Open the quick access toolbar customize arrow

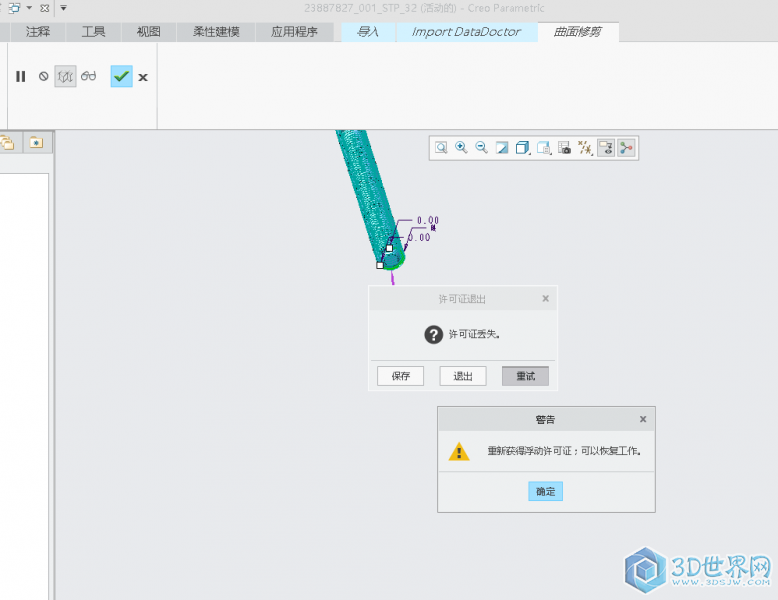tap(64, 8)
